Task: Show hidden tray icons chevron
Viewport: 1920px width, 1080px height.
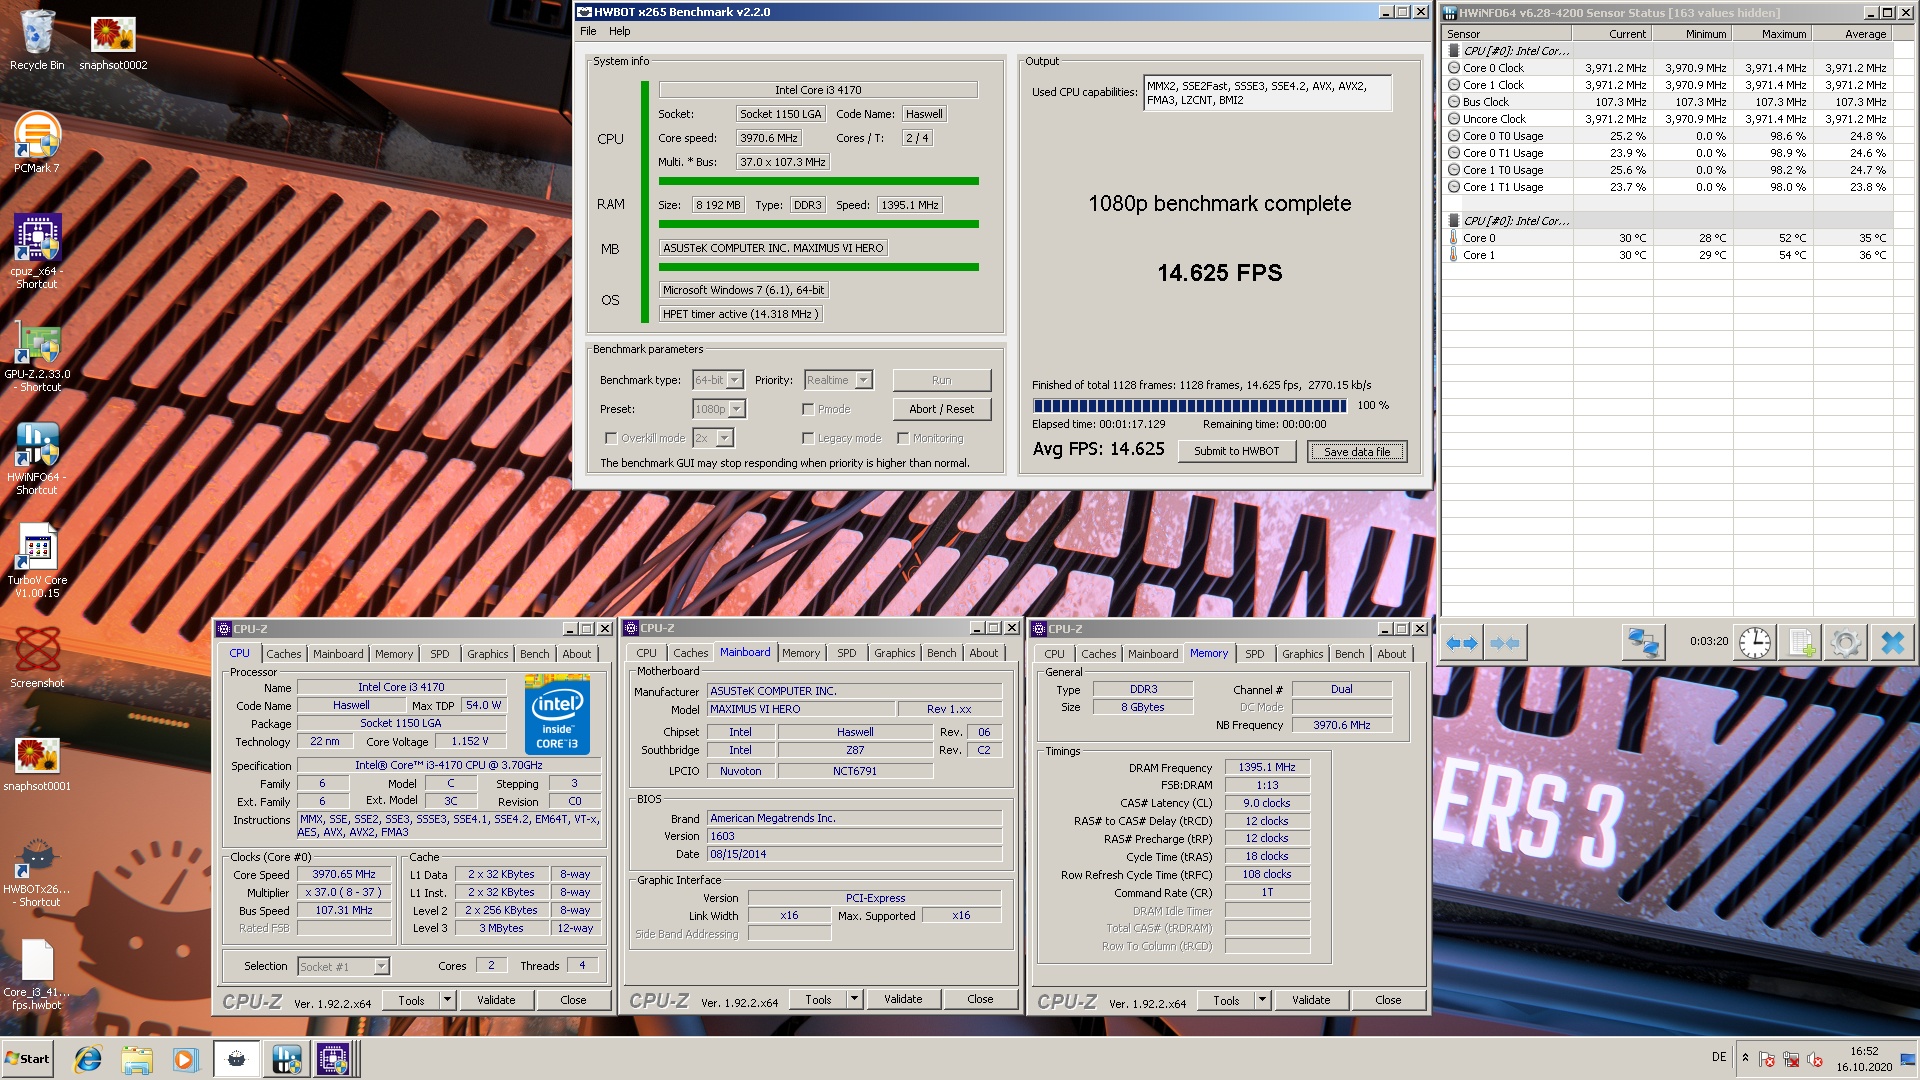Action: [1745, 1057]
